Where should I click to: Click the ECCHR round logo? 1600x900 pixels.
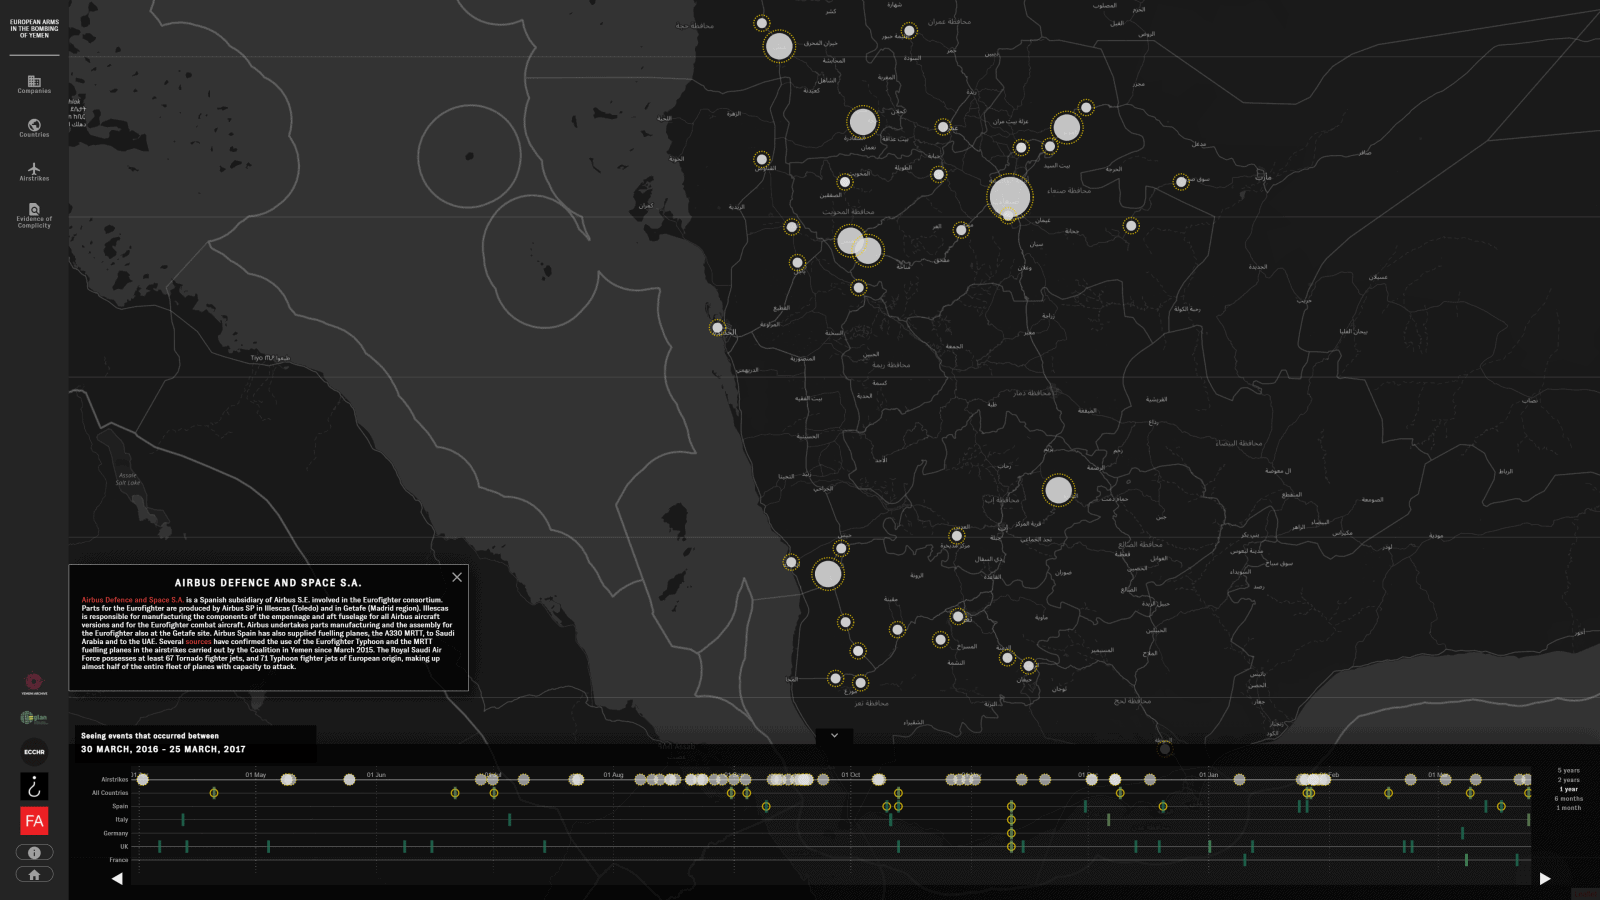(34, 752)
